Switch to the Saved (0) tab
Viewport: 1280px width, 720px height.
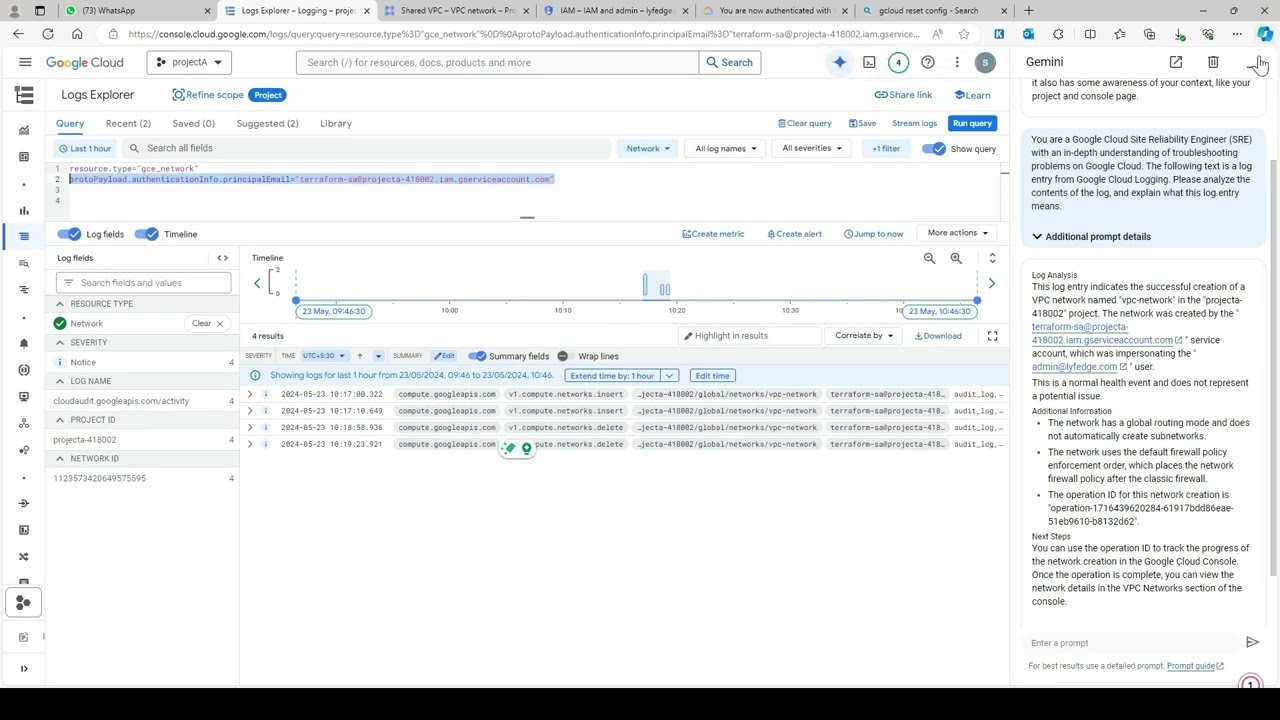click(x=193, y=124)
